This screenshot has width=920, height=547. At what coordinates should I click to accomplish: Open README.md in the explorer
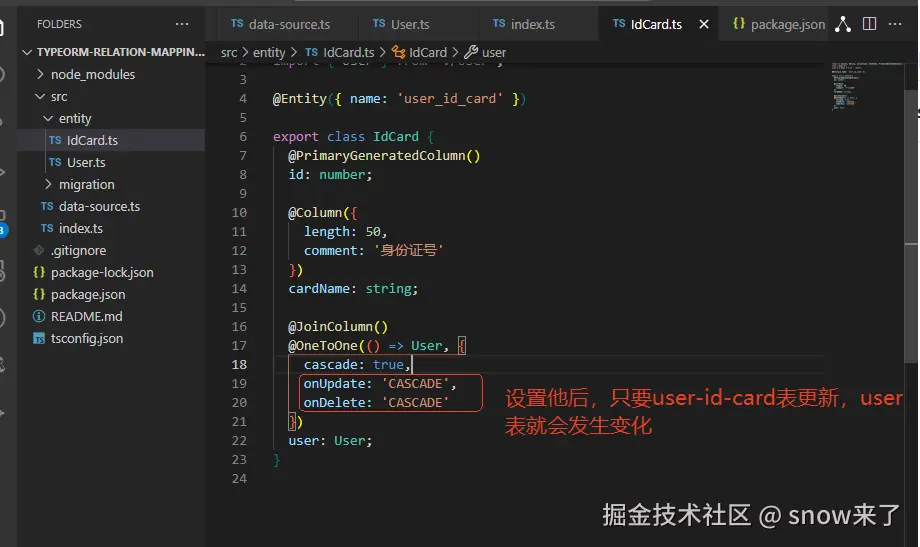111,316
